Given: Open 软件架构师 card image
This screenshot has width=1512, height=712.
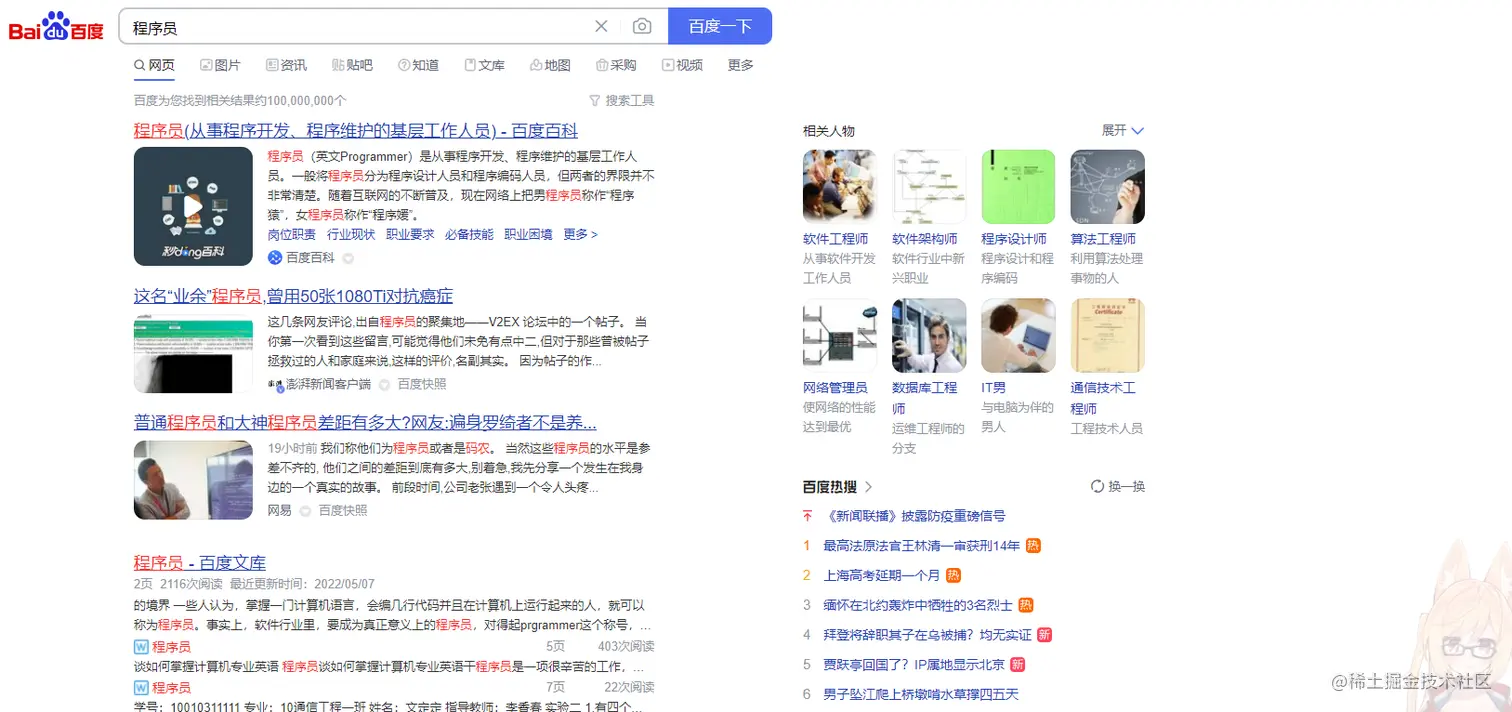Looking at the screenshot, I should [929, 187].
